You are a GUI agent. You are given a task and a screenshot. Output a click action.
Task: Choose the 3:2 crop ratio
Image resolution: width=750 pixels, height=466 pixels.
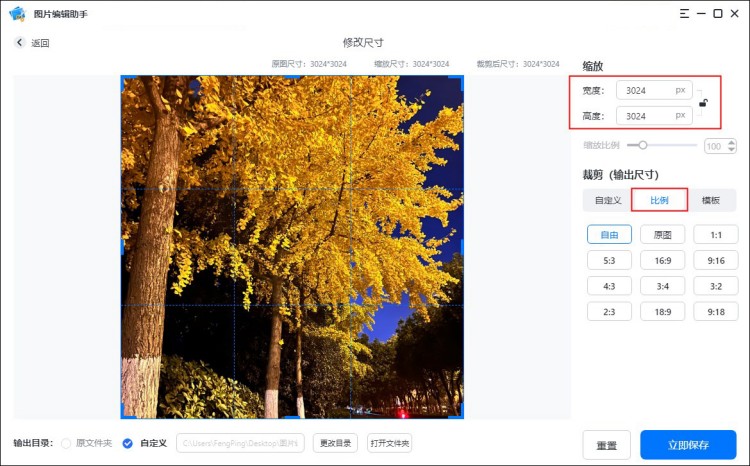[716, 286]
